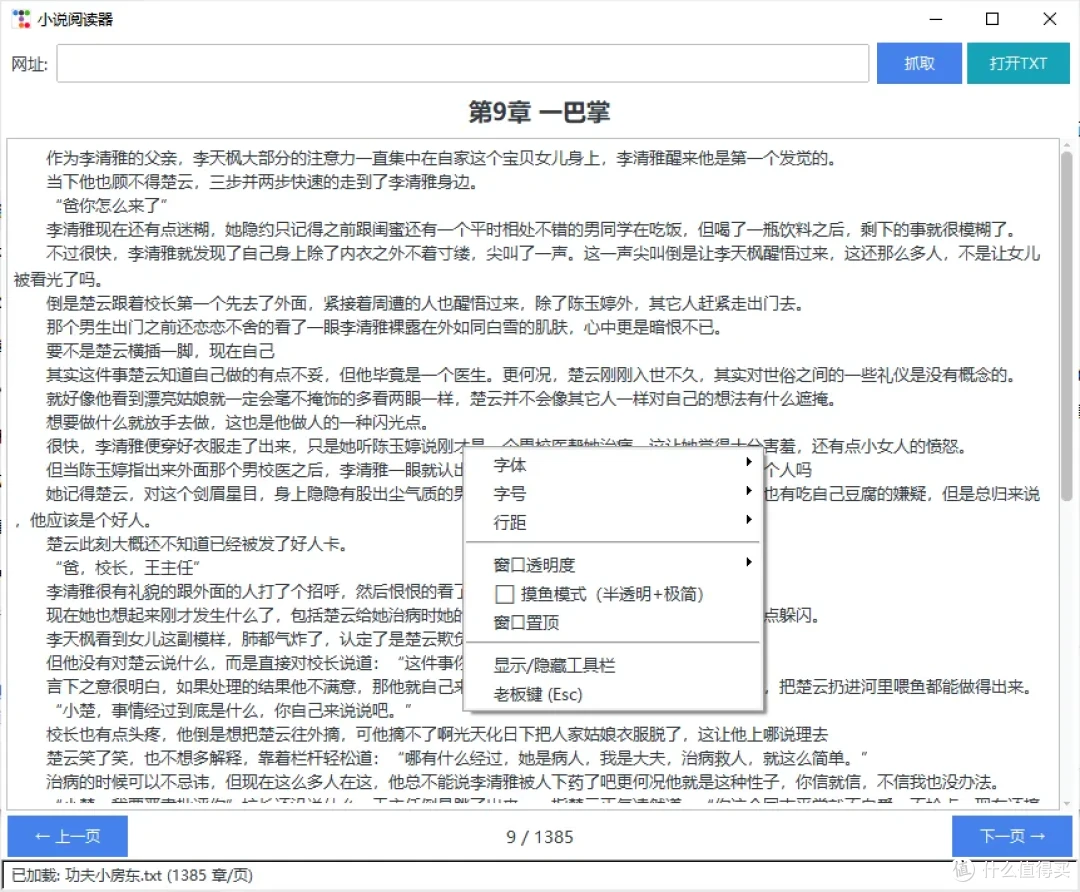1080x892 pixels.
Task: Go to previous page with 上一页
Action: [68, 836]
